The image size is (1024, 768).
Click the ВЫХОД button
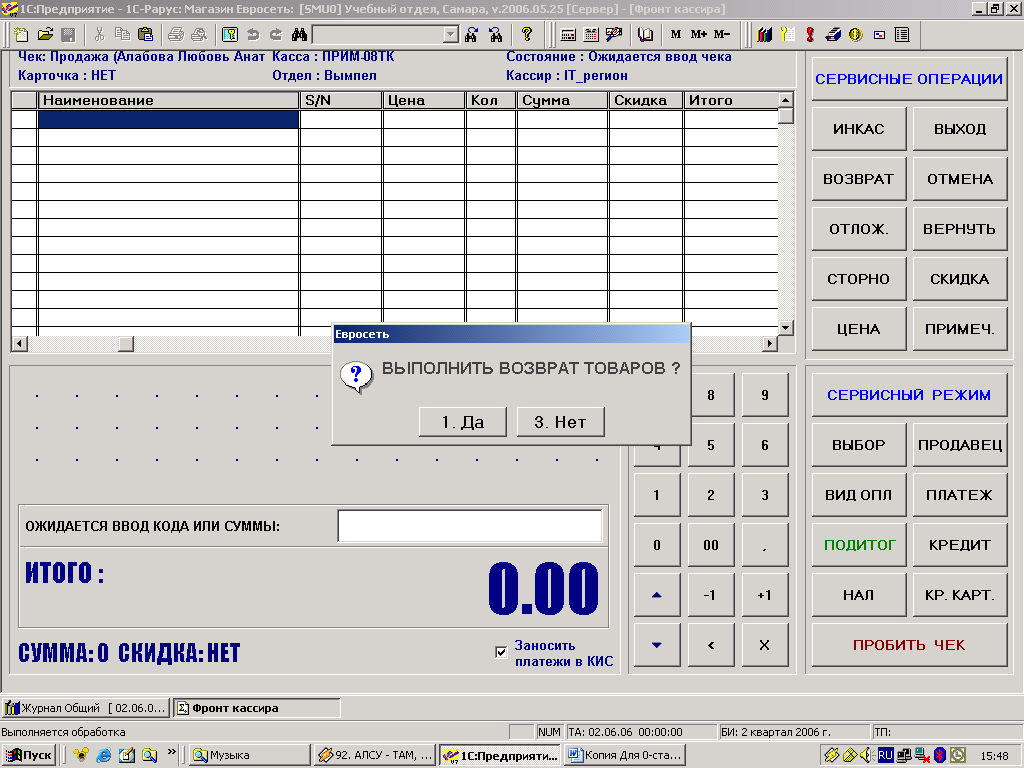click(959, 129)
